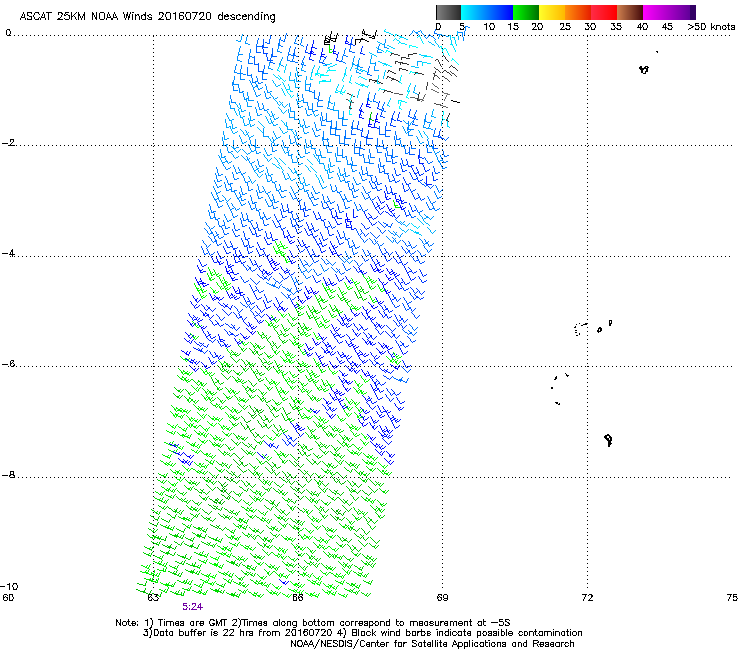Click the legend value label "35"

pyautogui.click(x=616, y=27)
